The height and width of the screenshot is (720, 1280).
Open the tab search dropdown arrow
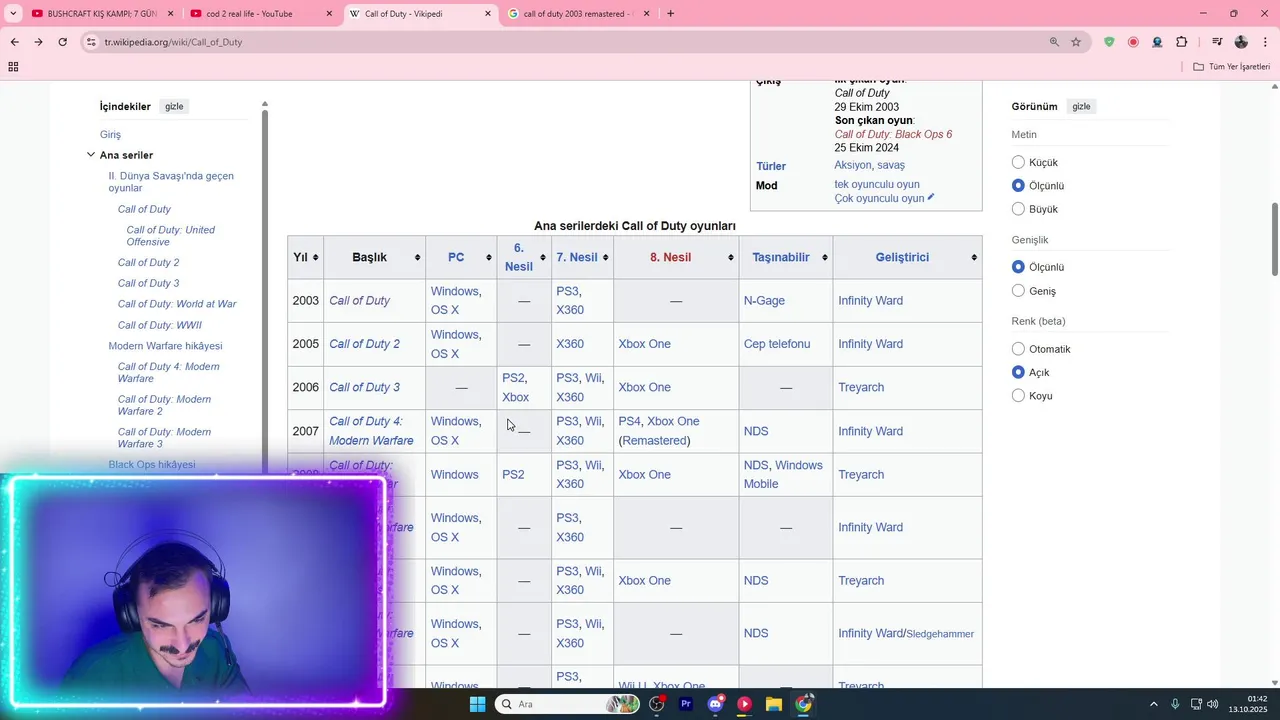tap(13, 14)
